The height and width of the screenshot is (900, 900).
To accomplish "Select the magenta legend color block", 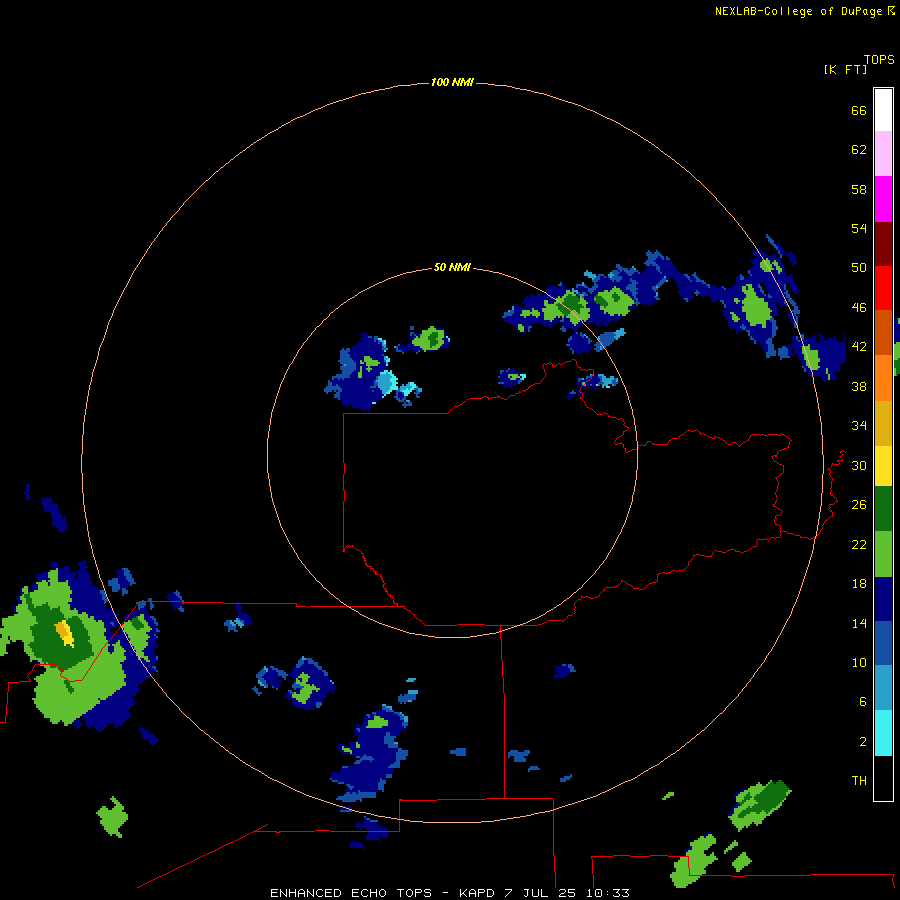I will (883, 199).
